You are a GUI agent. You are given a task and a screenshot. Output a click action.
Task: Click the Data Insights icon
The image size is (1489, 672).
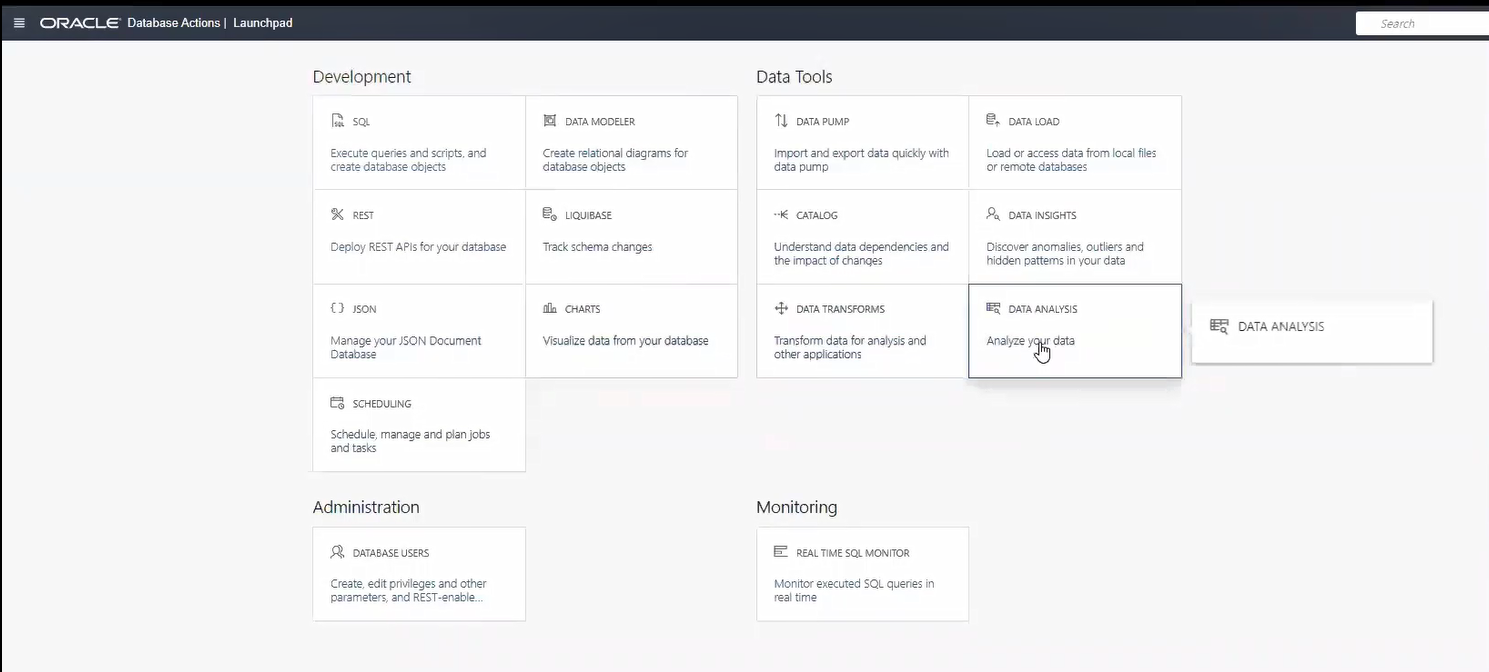993,215
